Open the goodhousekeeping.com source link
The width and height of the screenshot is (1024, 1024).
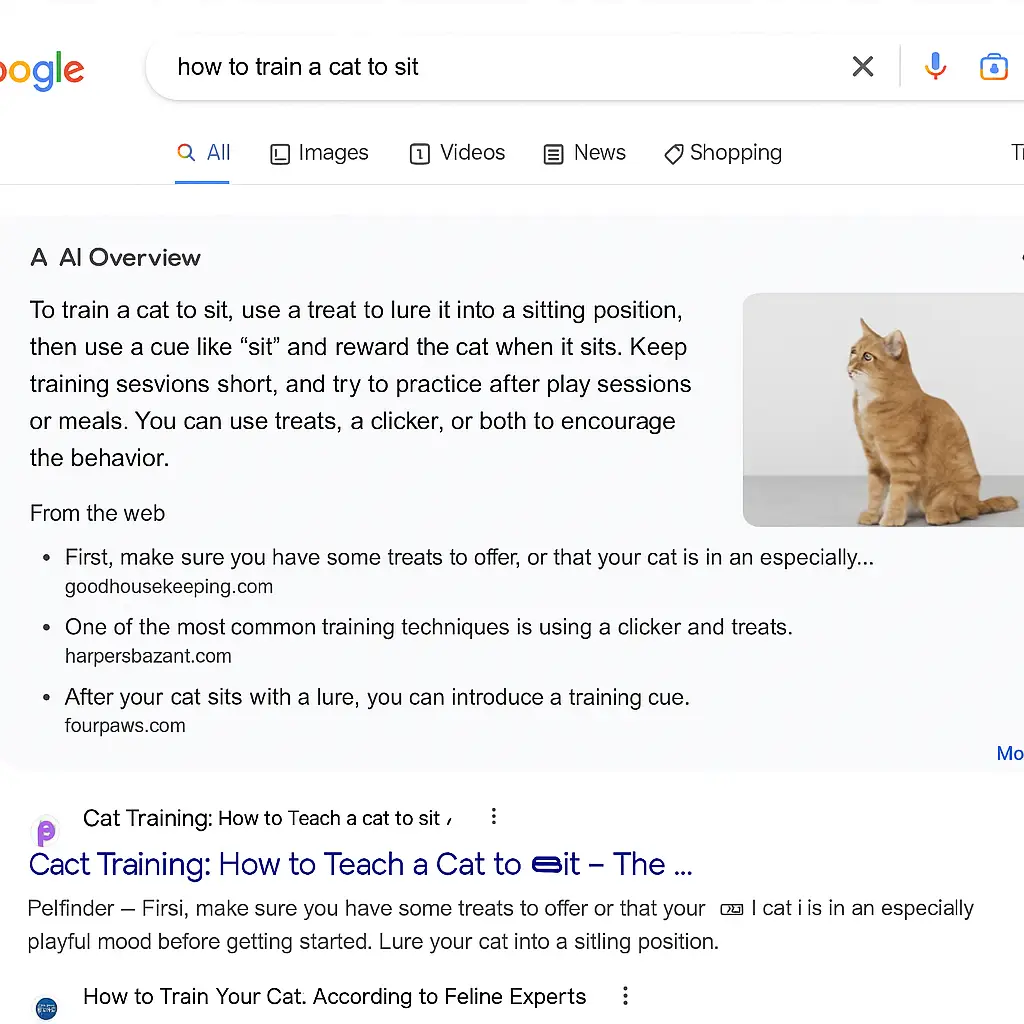click(x=169, y=587)
